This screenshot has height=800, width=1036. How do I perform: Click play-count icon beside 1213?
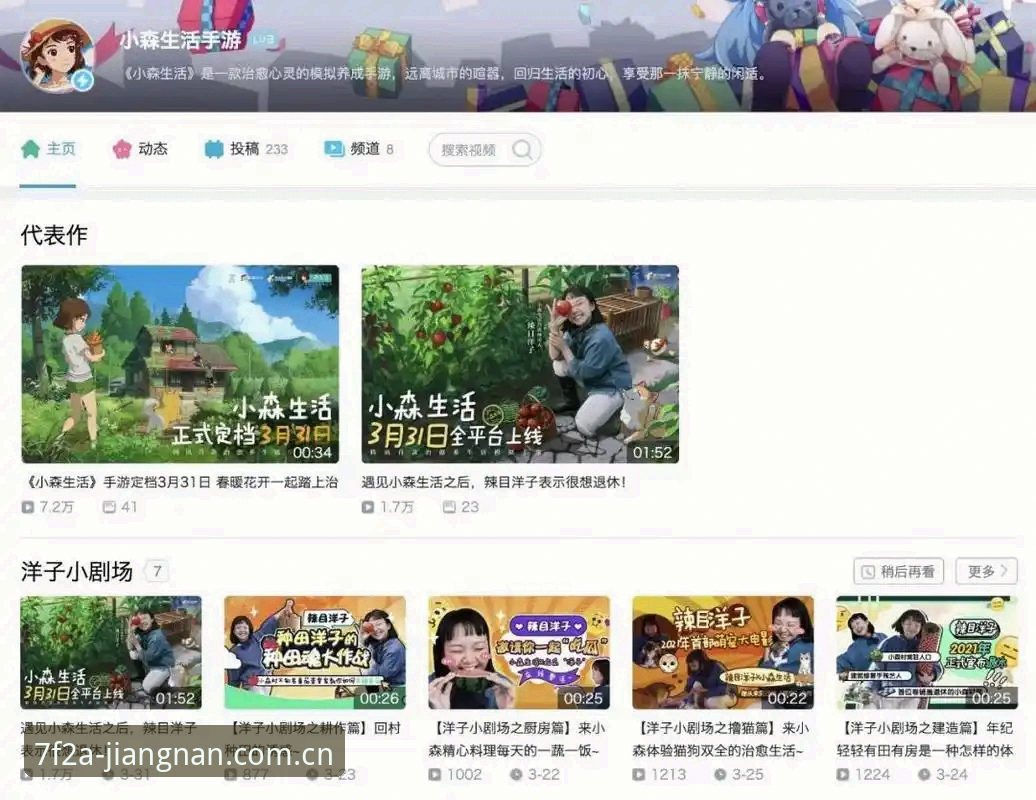click(x=638, y=774)
